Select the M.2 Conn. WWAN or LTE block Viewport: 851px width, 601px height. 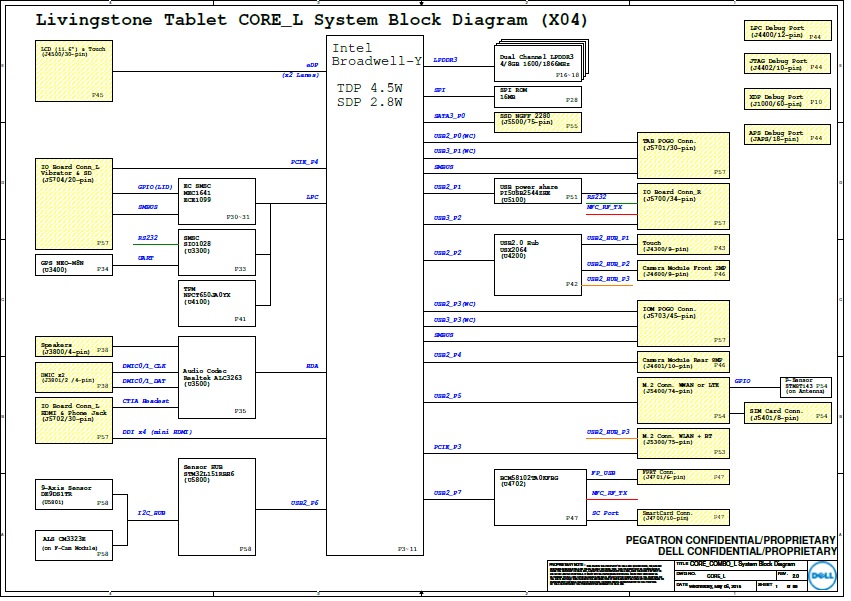[x=683, y=401]
